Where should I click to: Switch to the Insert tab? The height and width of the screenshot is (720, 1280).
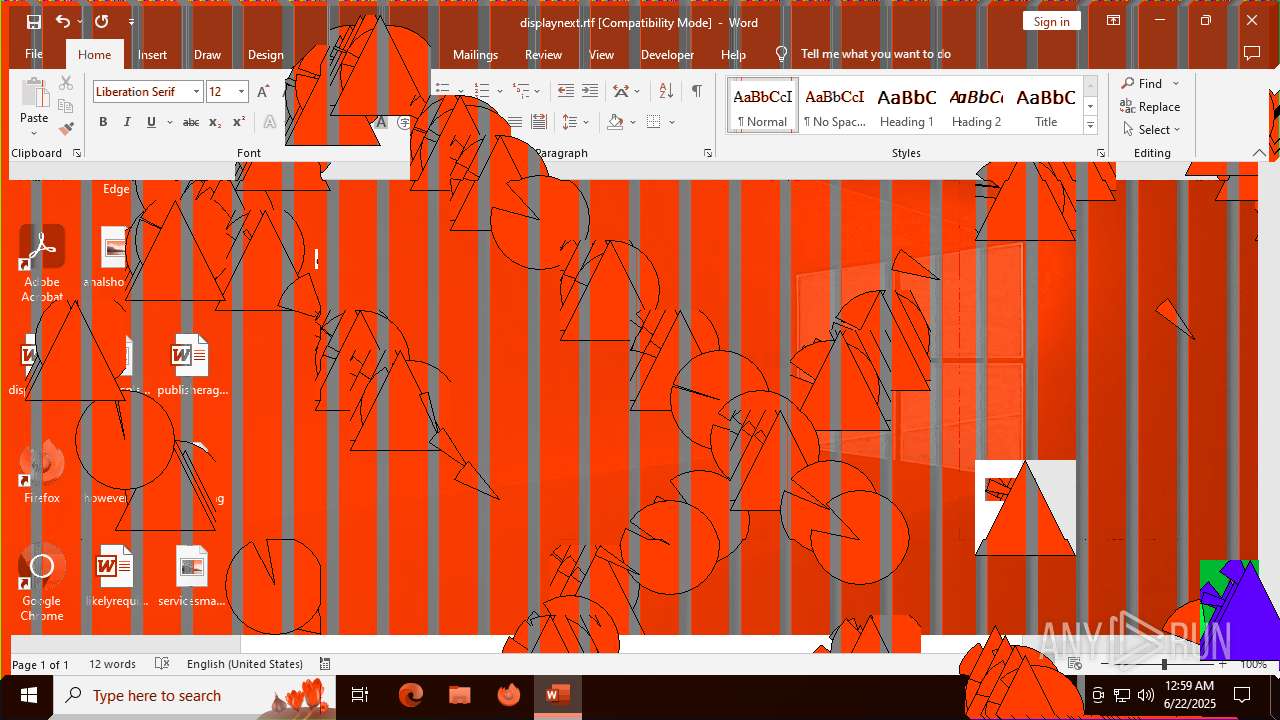(152, 54)
